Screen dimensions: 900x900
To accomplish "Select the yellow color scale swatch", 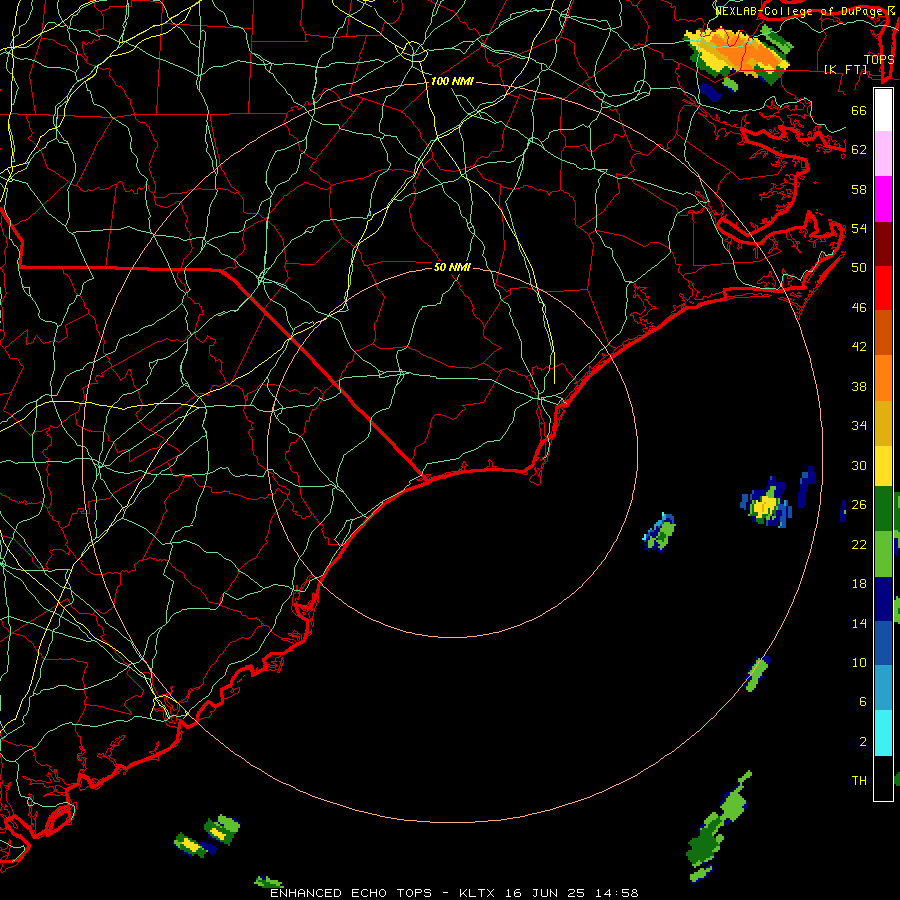I will (883, 465).
